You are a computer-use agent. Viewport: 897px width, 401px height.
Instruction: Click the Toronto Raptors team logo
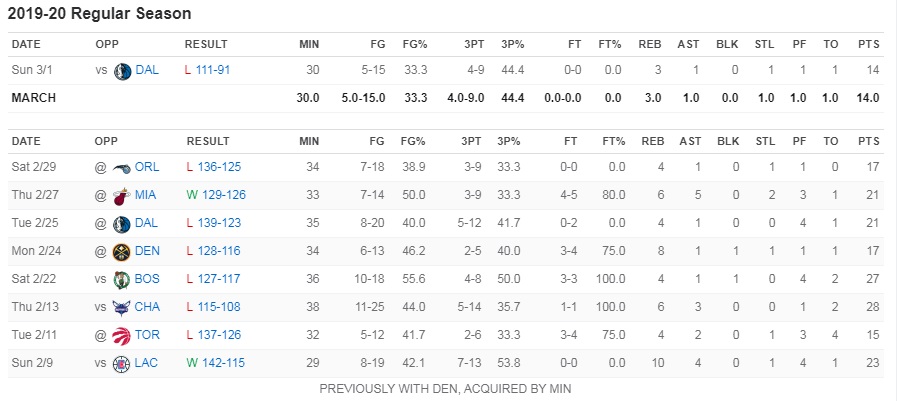pos(121,336)
